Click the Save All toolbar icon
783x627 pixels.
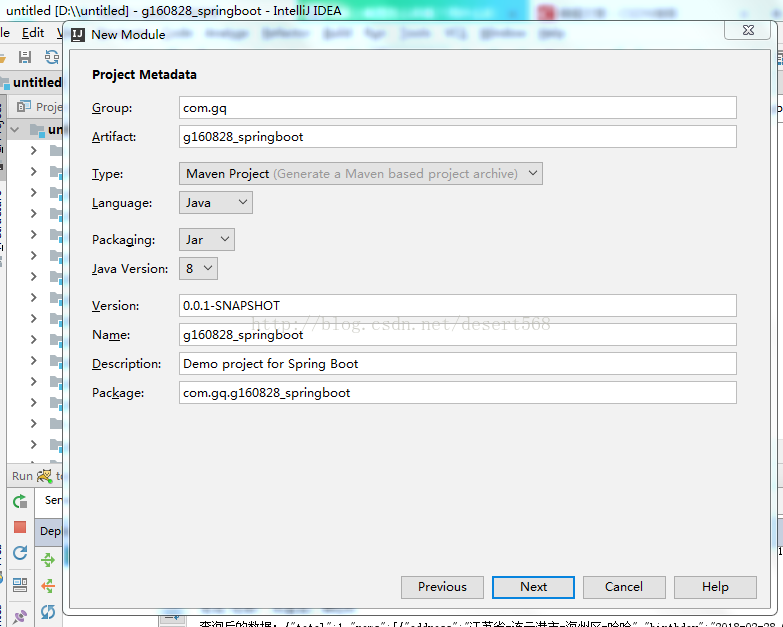[24, 57]
